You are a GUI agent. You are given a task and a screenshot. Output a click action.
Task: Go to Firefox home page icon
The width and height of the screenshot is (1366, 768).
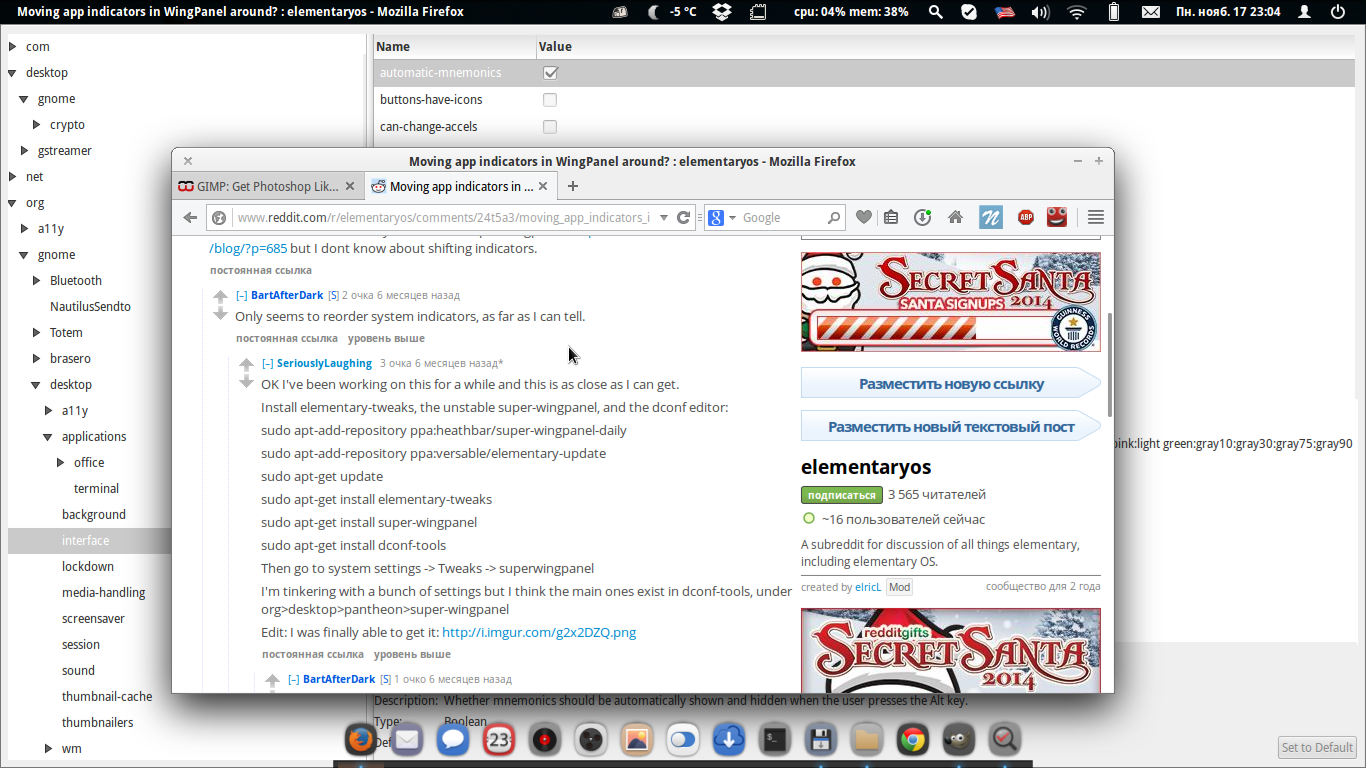(x=955, y=217)
